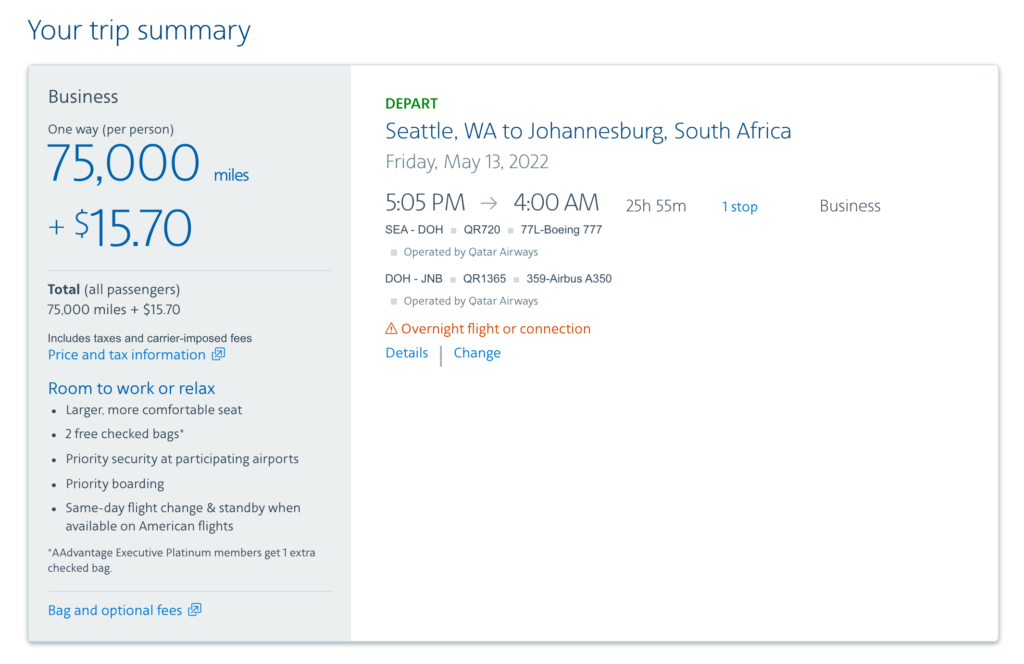Click the date "Friday, May 13, 2022"
Screen dimensions: 1024x664
(466, 161)
